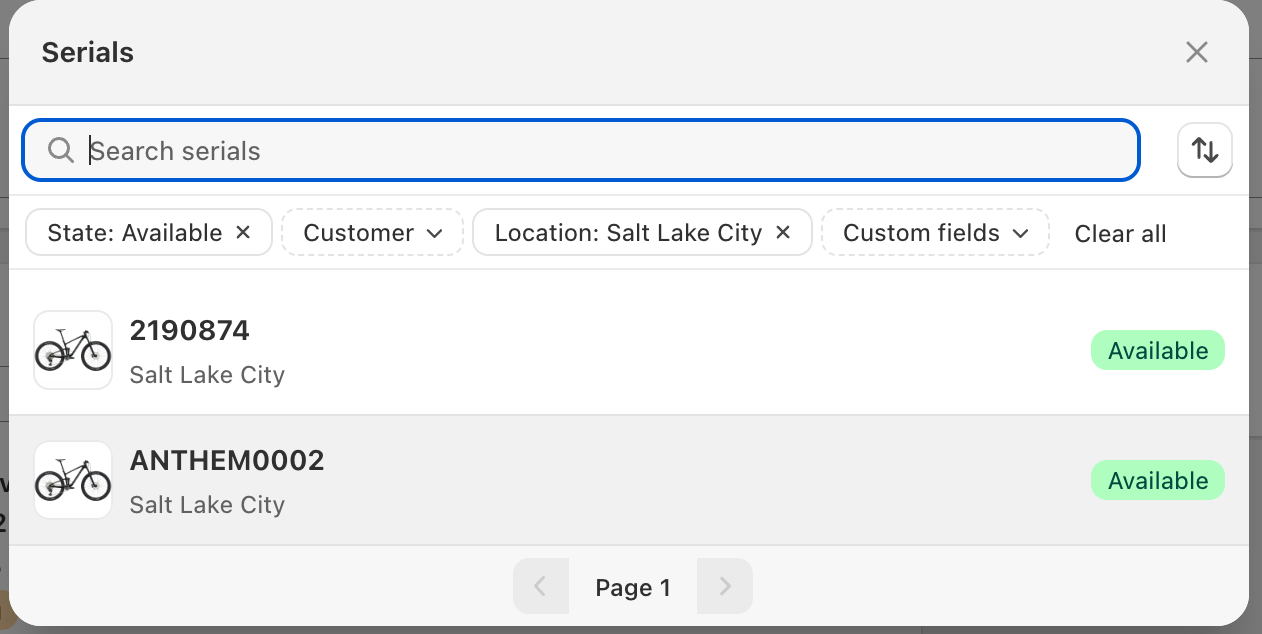Clear all applied filters
This screenshot has height=634, width=1262.
[1120, 234]
